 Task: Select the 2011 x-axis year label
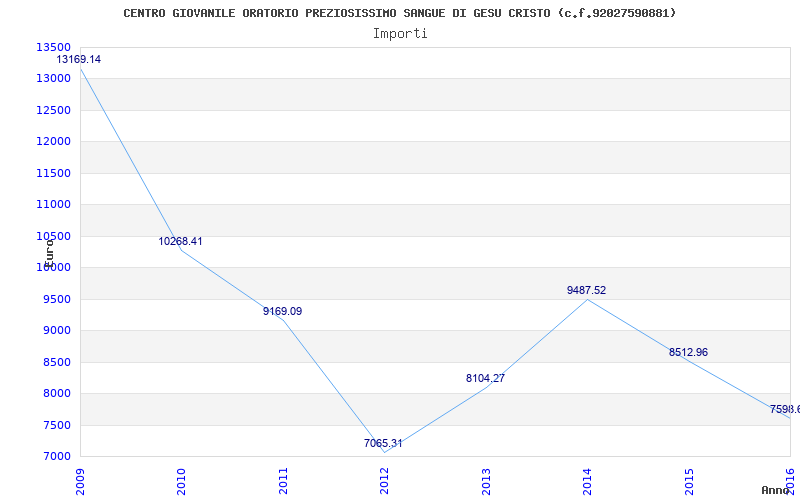pos(283,482)
